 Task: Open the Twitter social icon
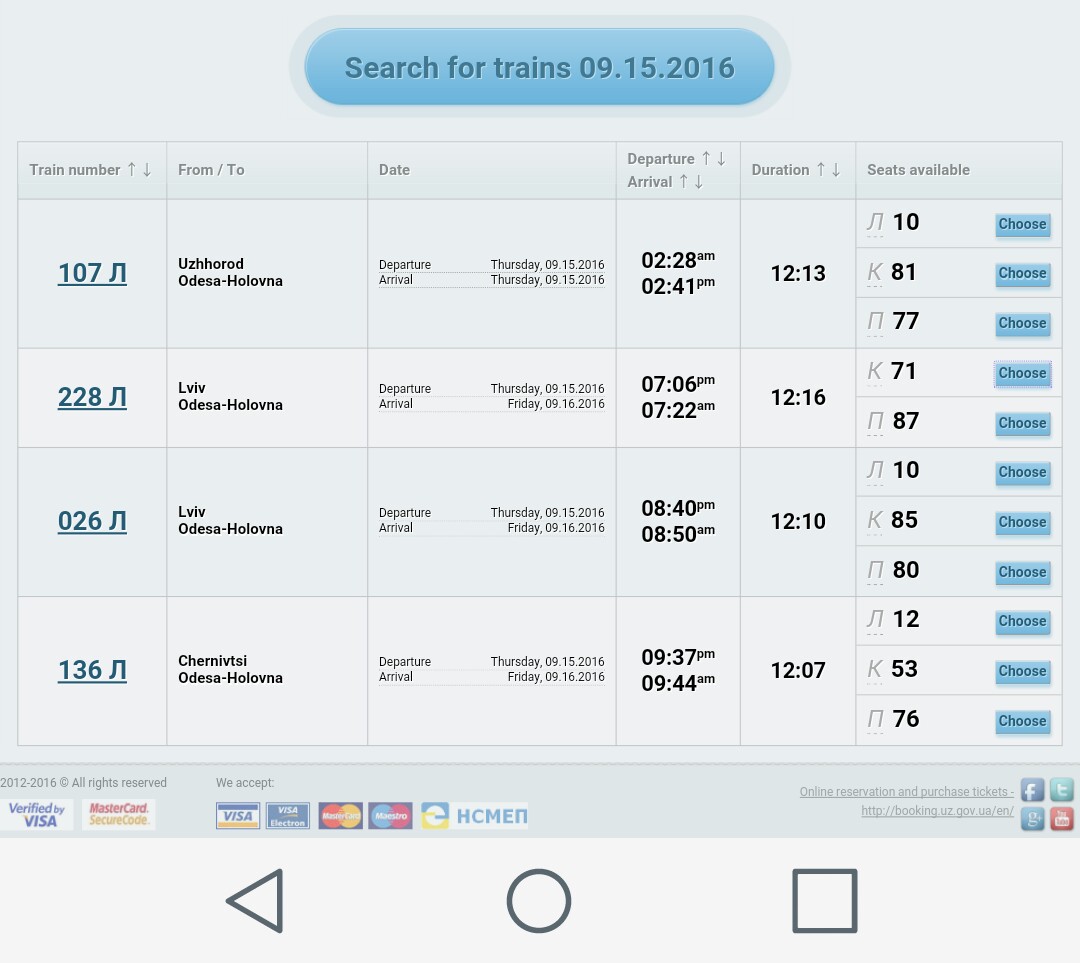click(1061, 789)
